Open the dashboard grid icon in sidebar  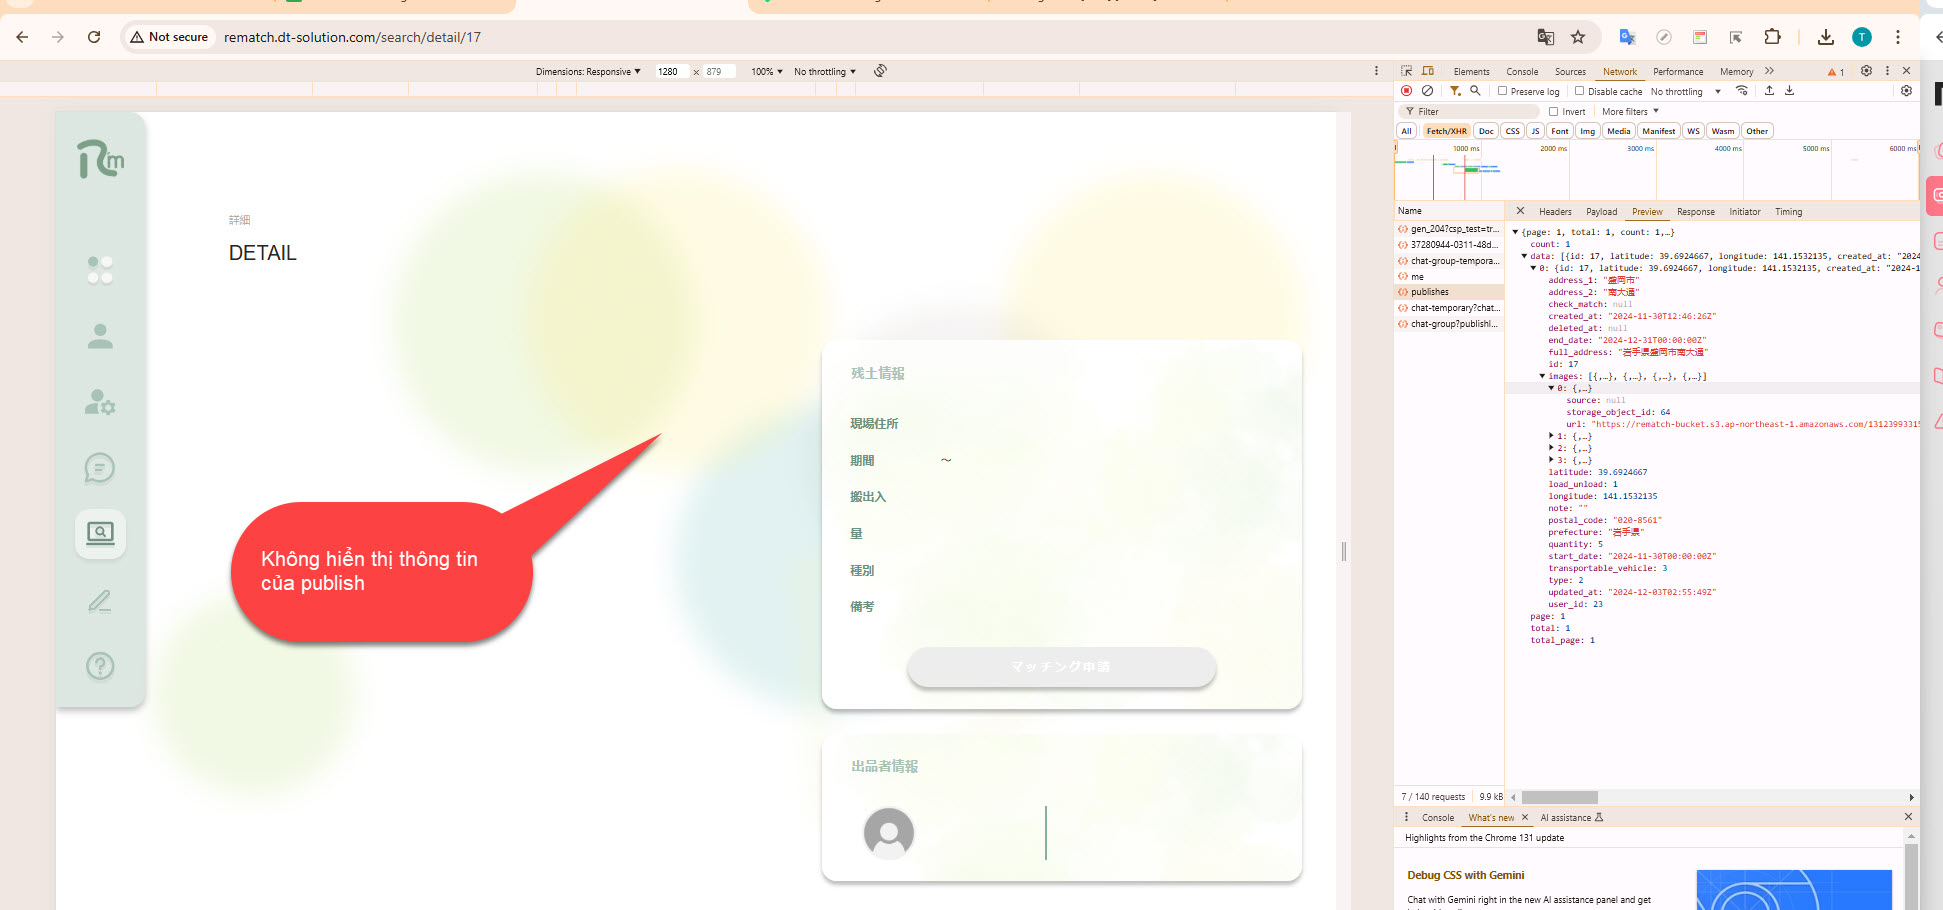100,270
